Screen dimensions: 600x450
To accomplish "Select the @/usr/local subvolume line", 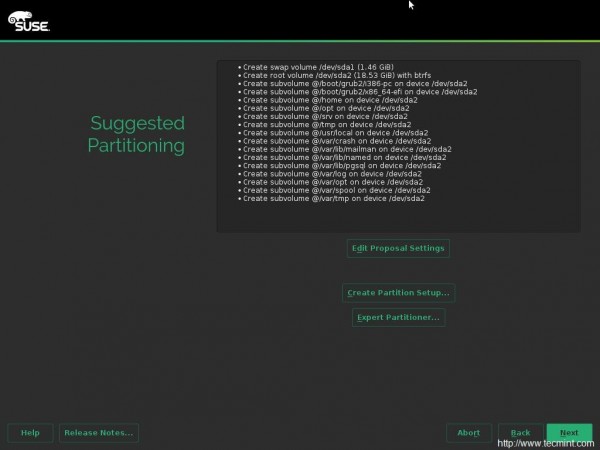I will point(336,133).
